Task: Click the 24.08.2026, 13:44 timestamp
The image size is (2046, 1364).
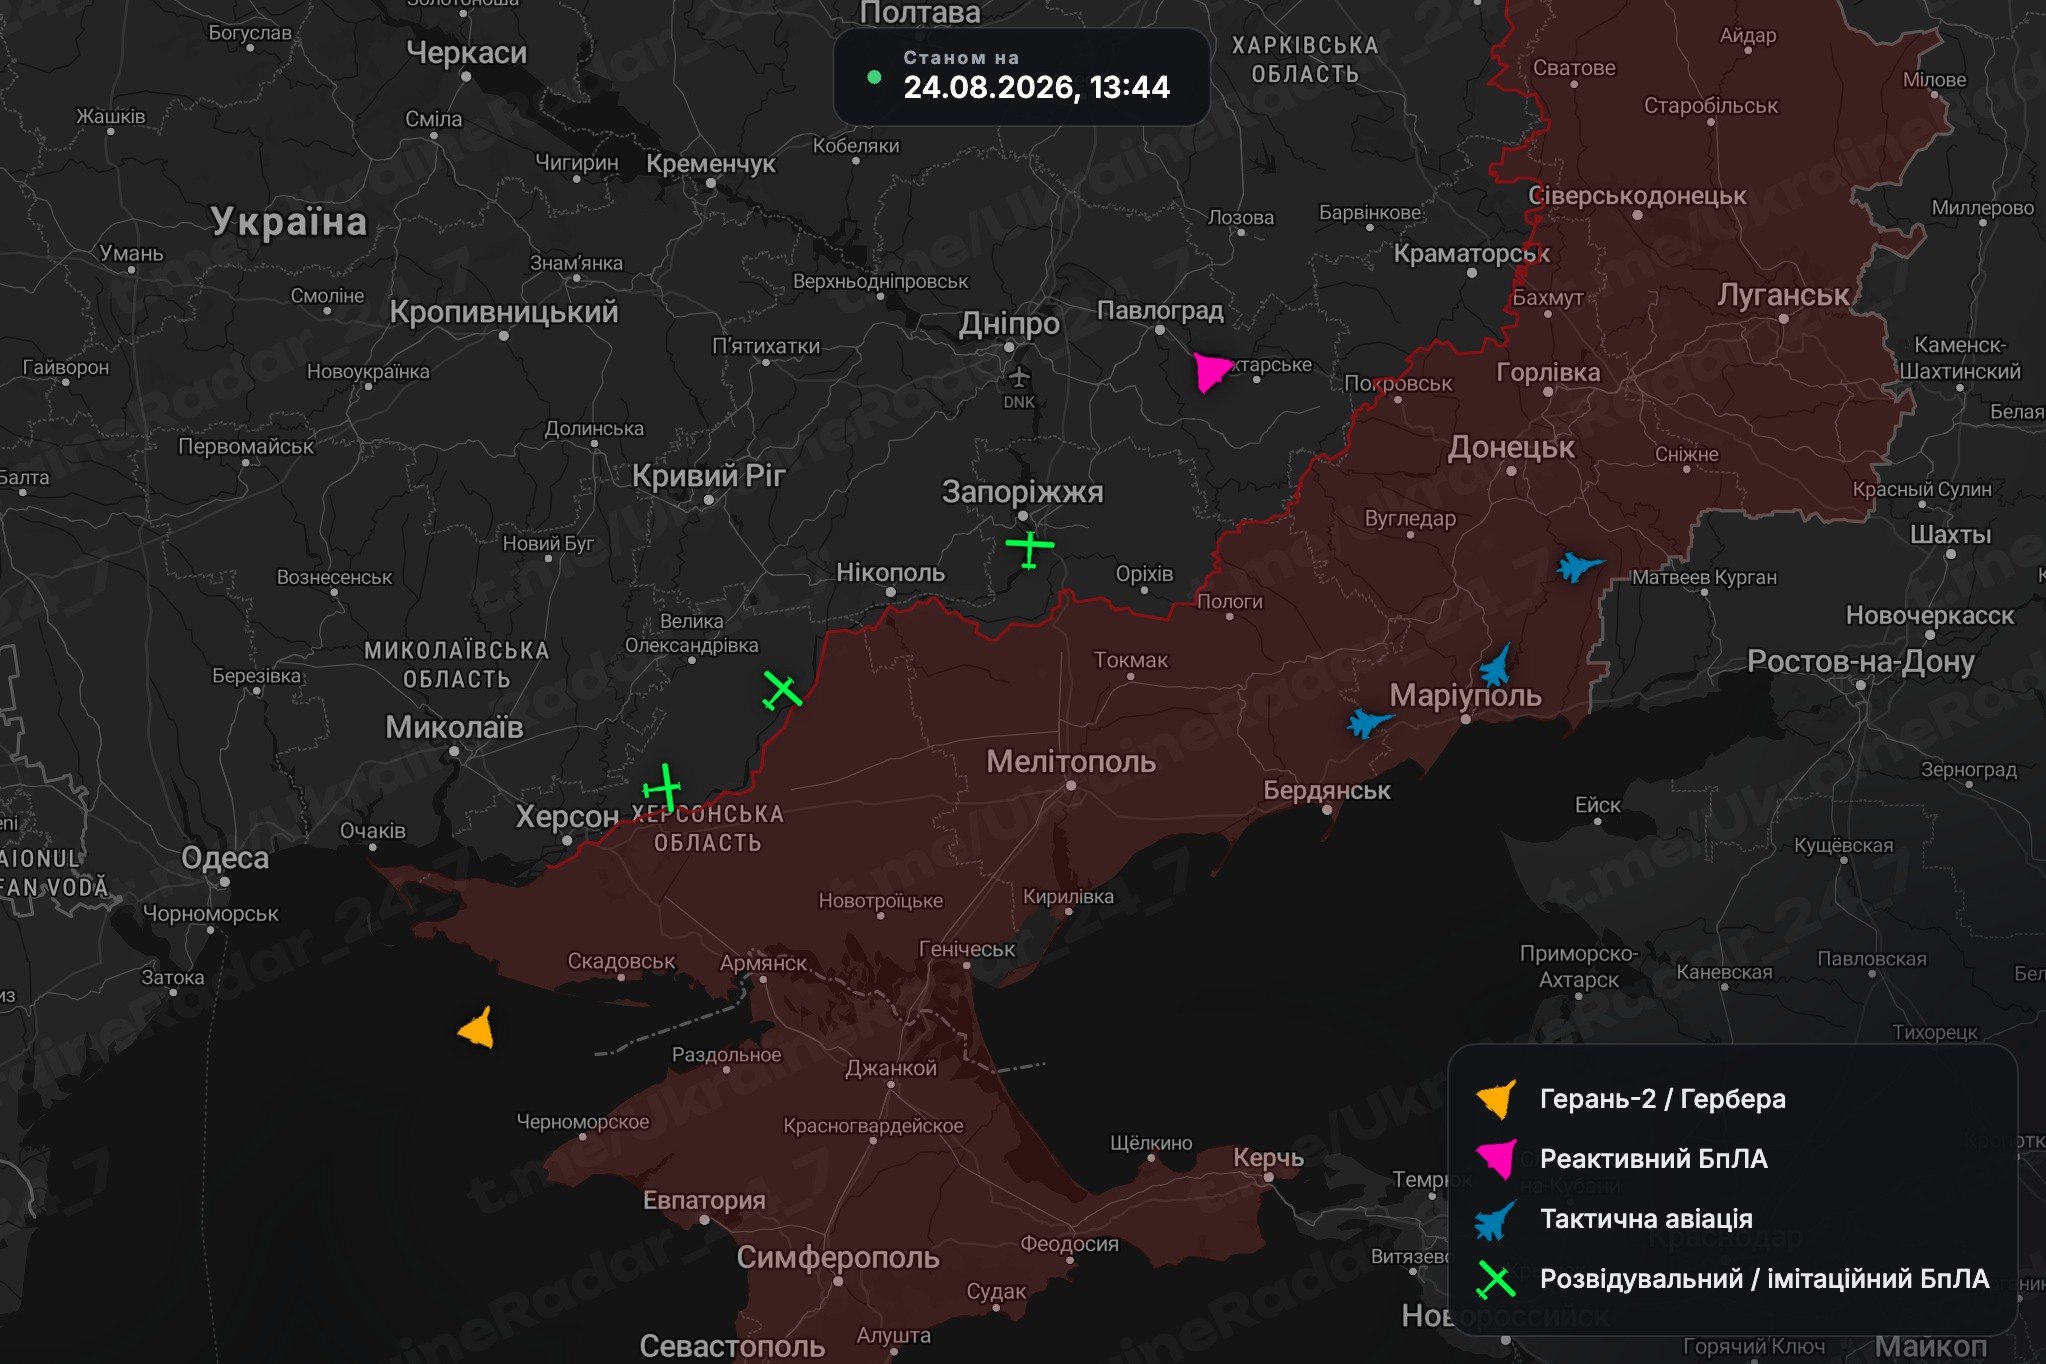Action: pyautogui.click(x=1036, y=88)
